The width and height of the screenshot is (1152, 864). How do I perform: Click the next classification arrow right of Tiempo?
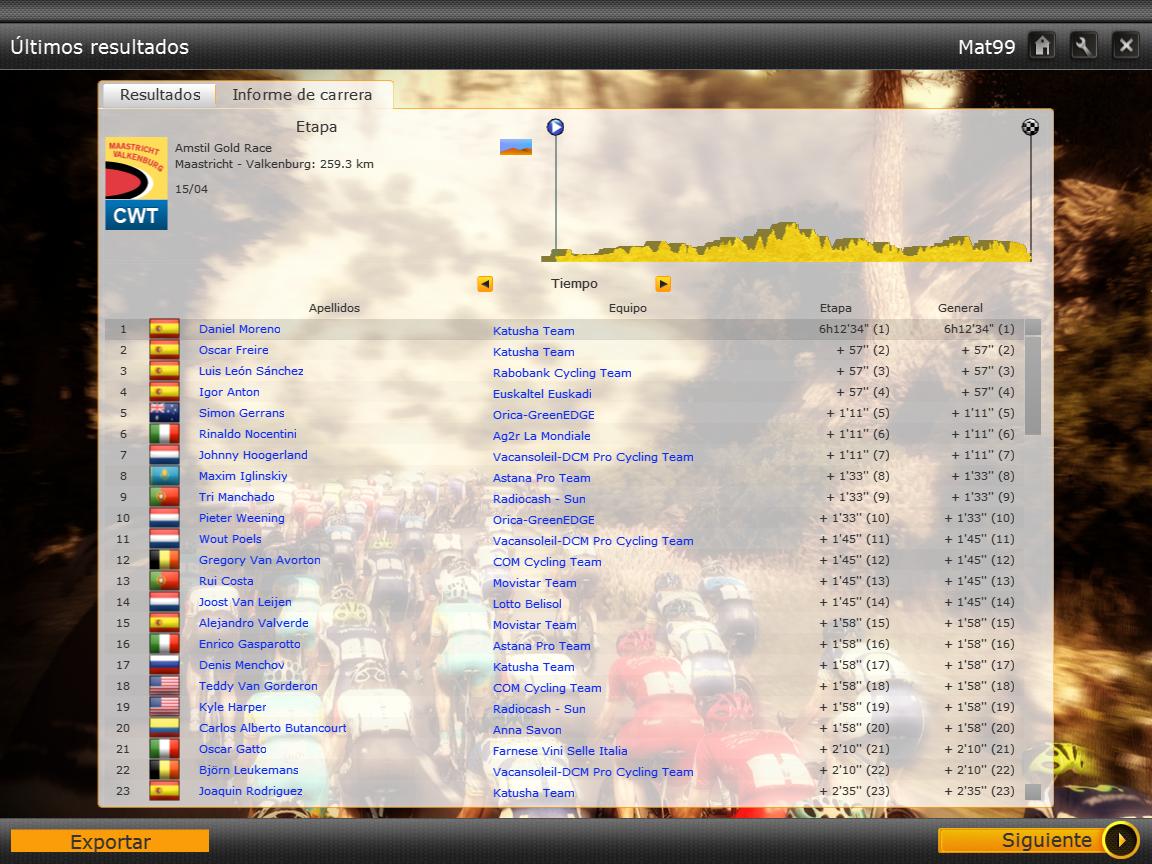pos(663,284)
